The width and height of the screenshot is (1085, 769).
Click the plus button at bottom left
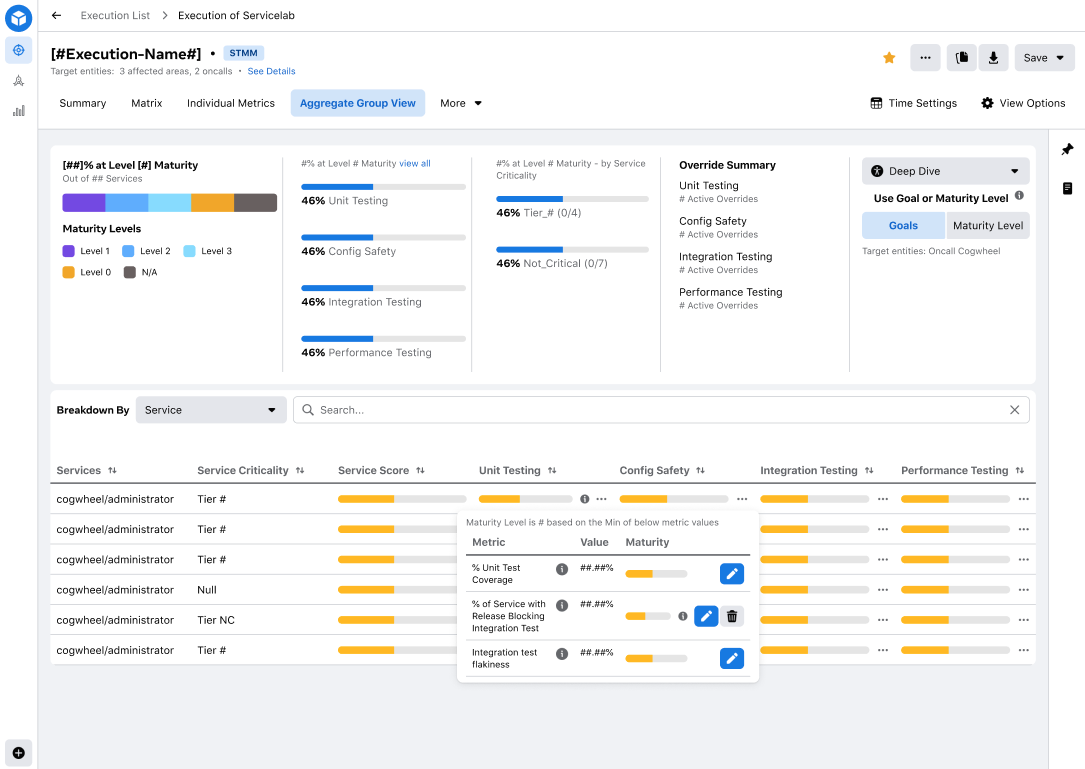point(18,752)
